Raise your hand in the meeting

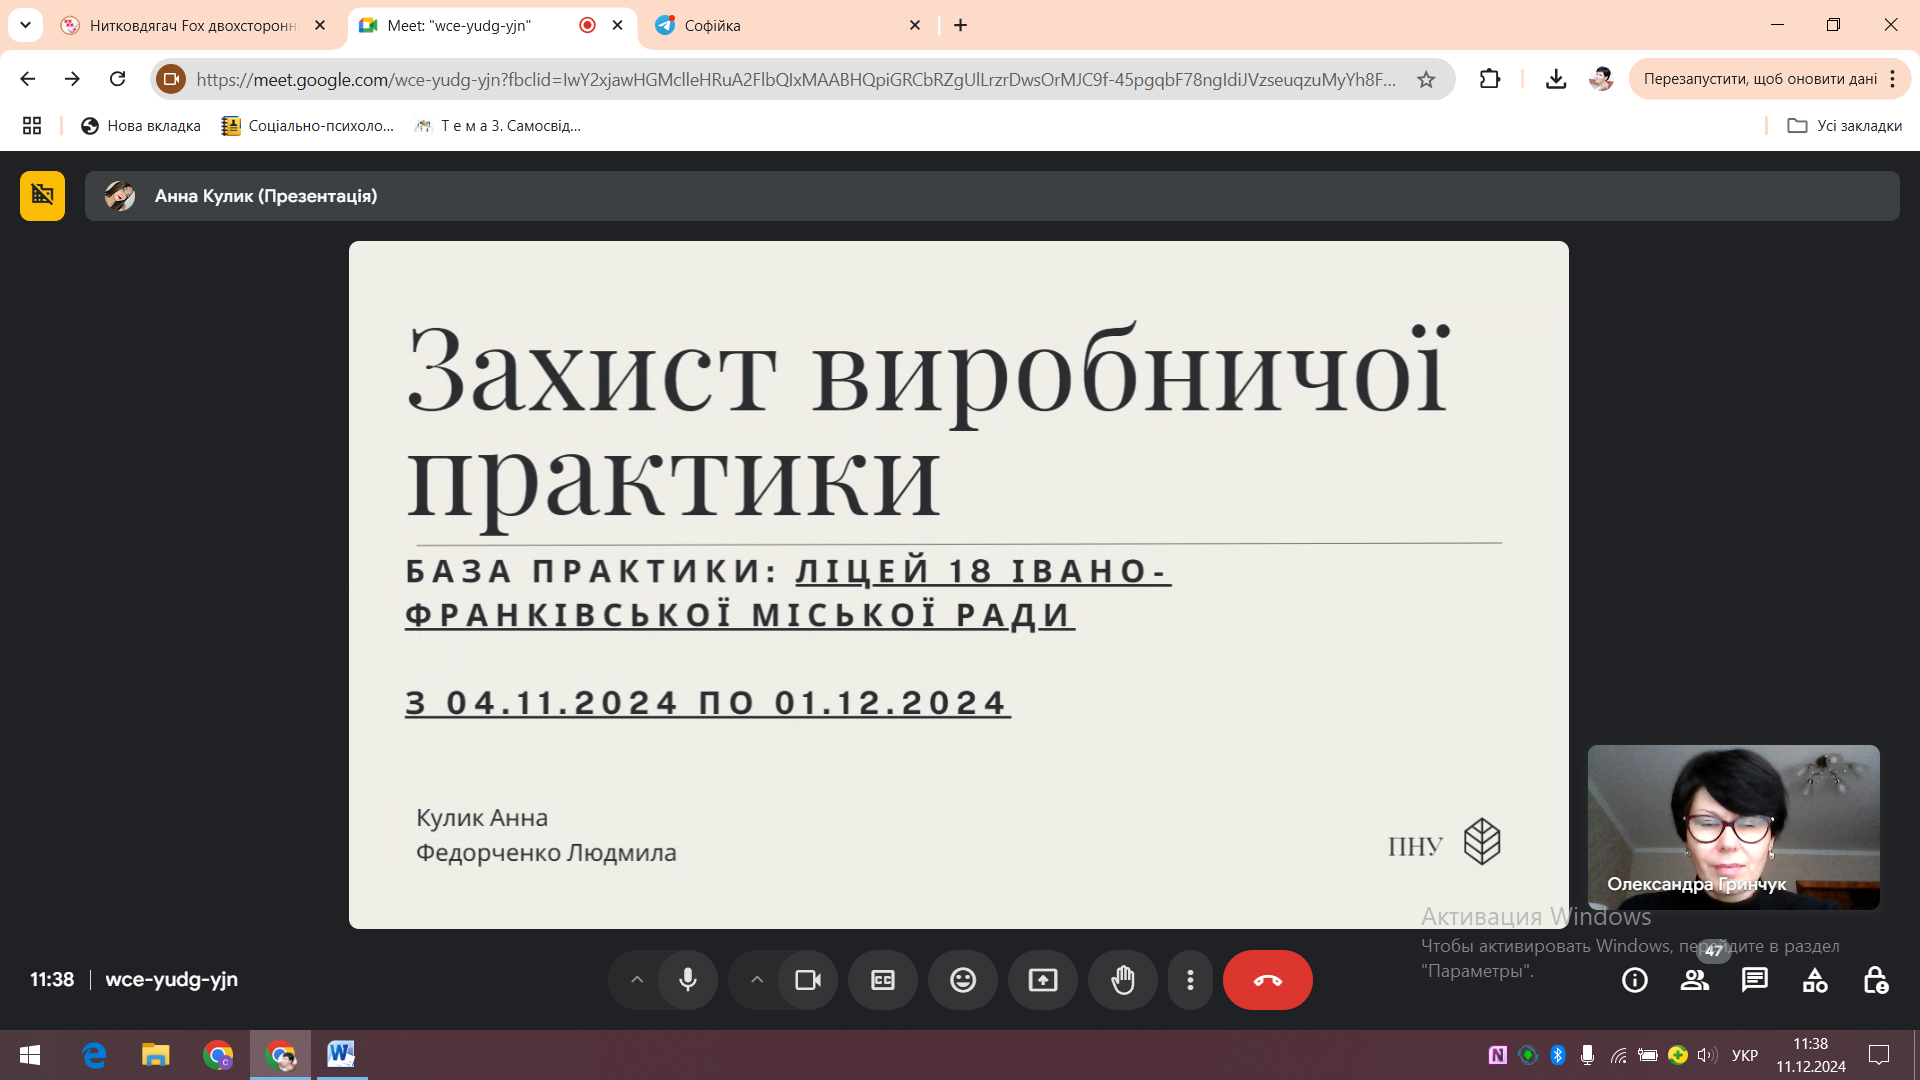tap(1123, 980)
